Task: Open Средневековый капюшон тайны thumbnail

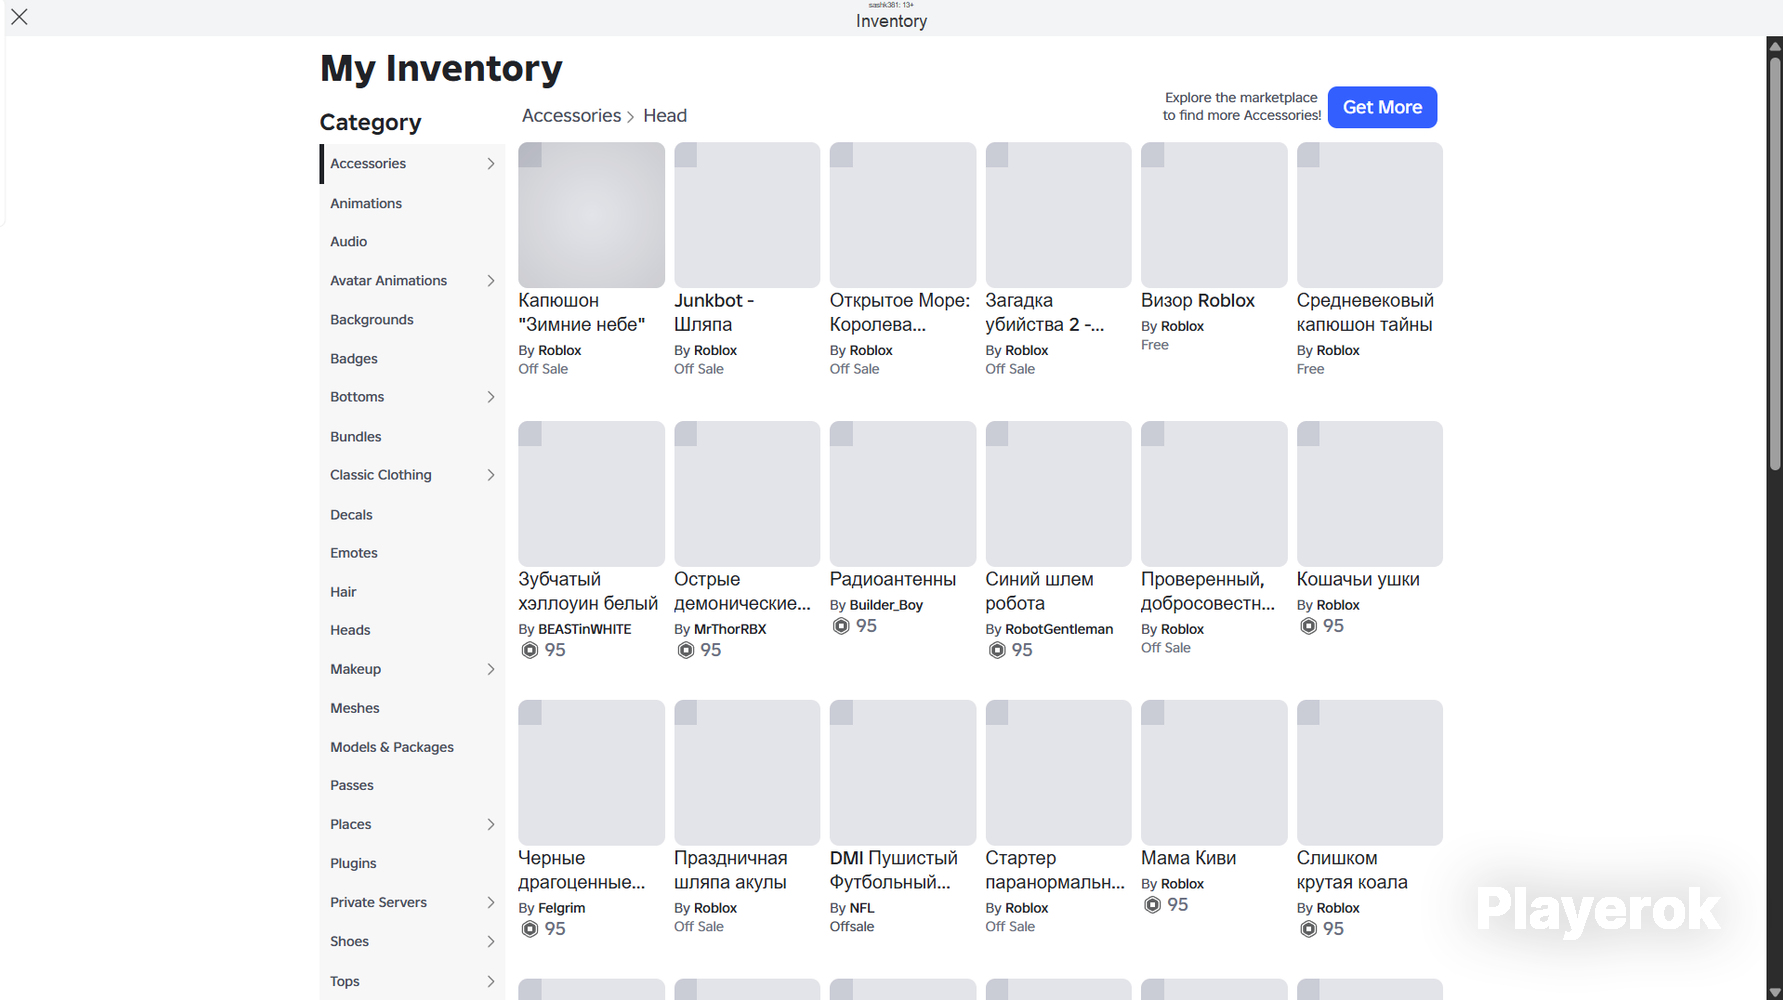Action: click(x=1370, y=215)
